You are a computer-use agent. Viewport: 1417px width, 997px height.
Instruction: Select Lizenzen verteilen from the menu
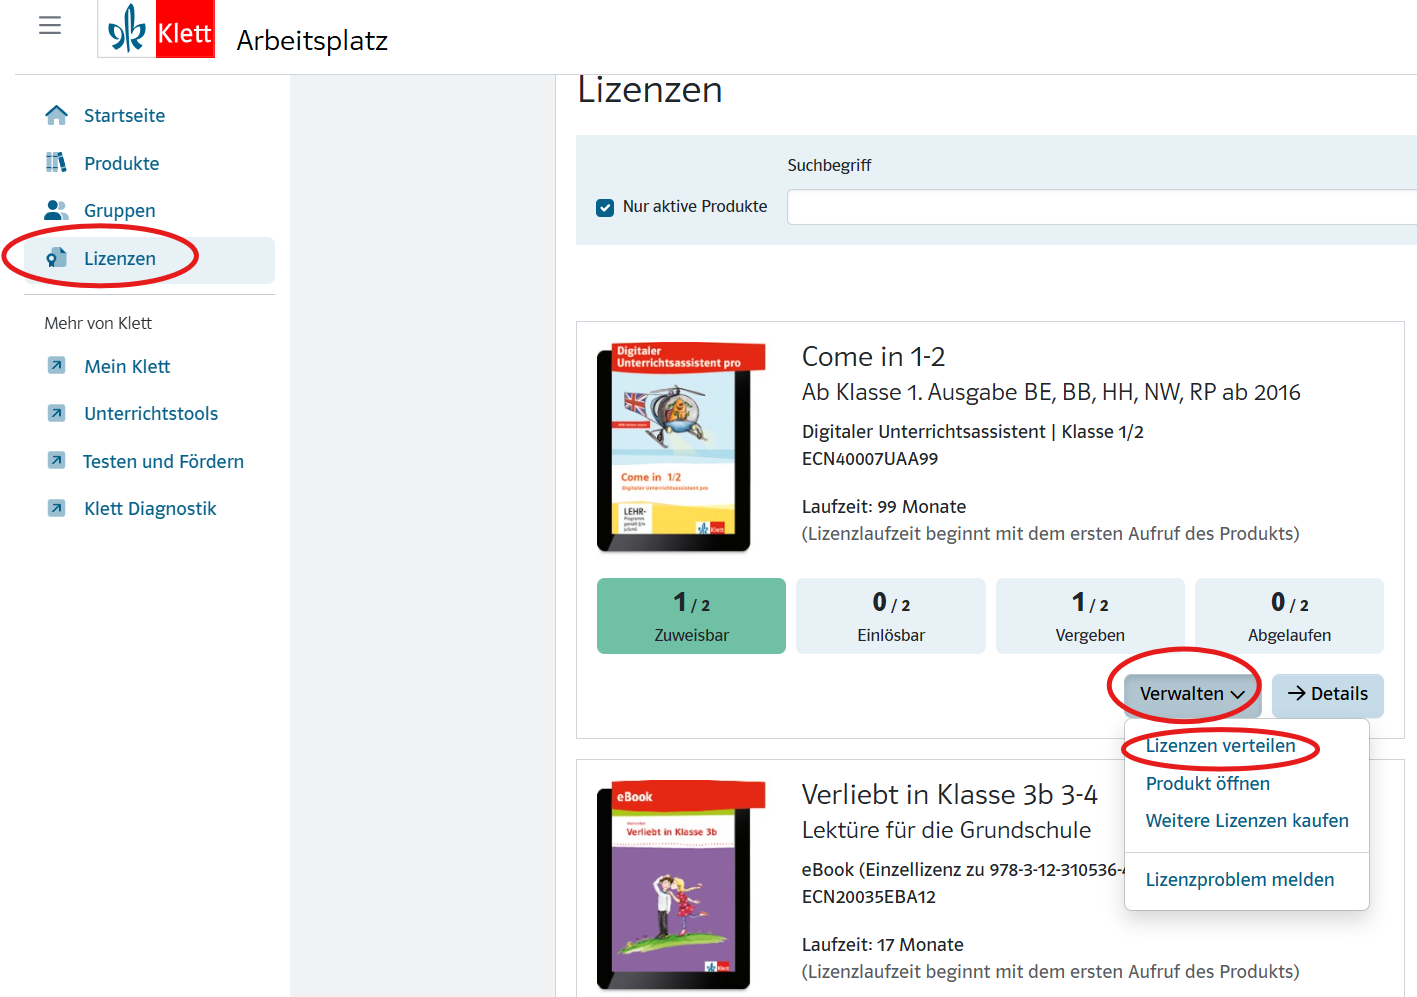(1220, 746)
